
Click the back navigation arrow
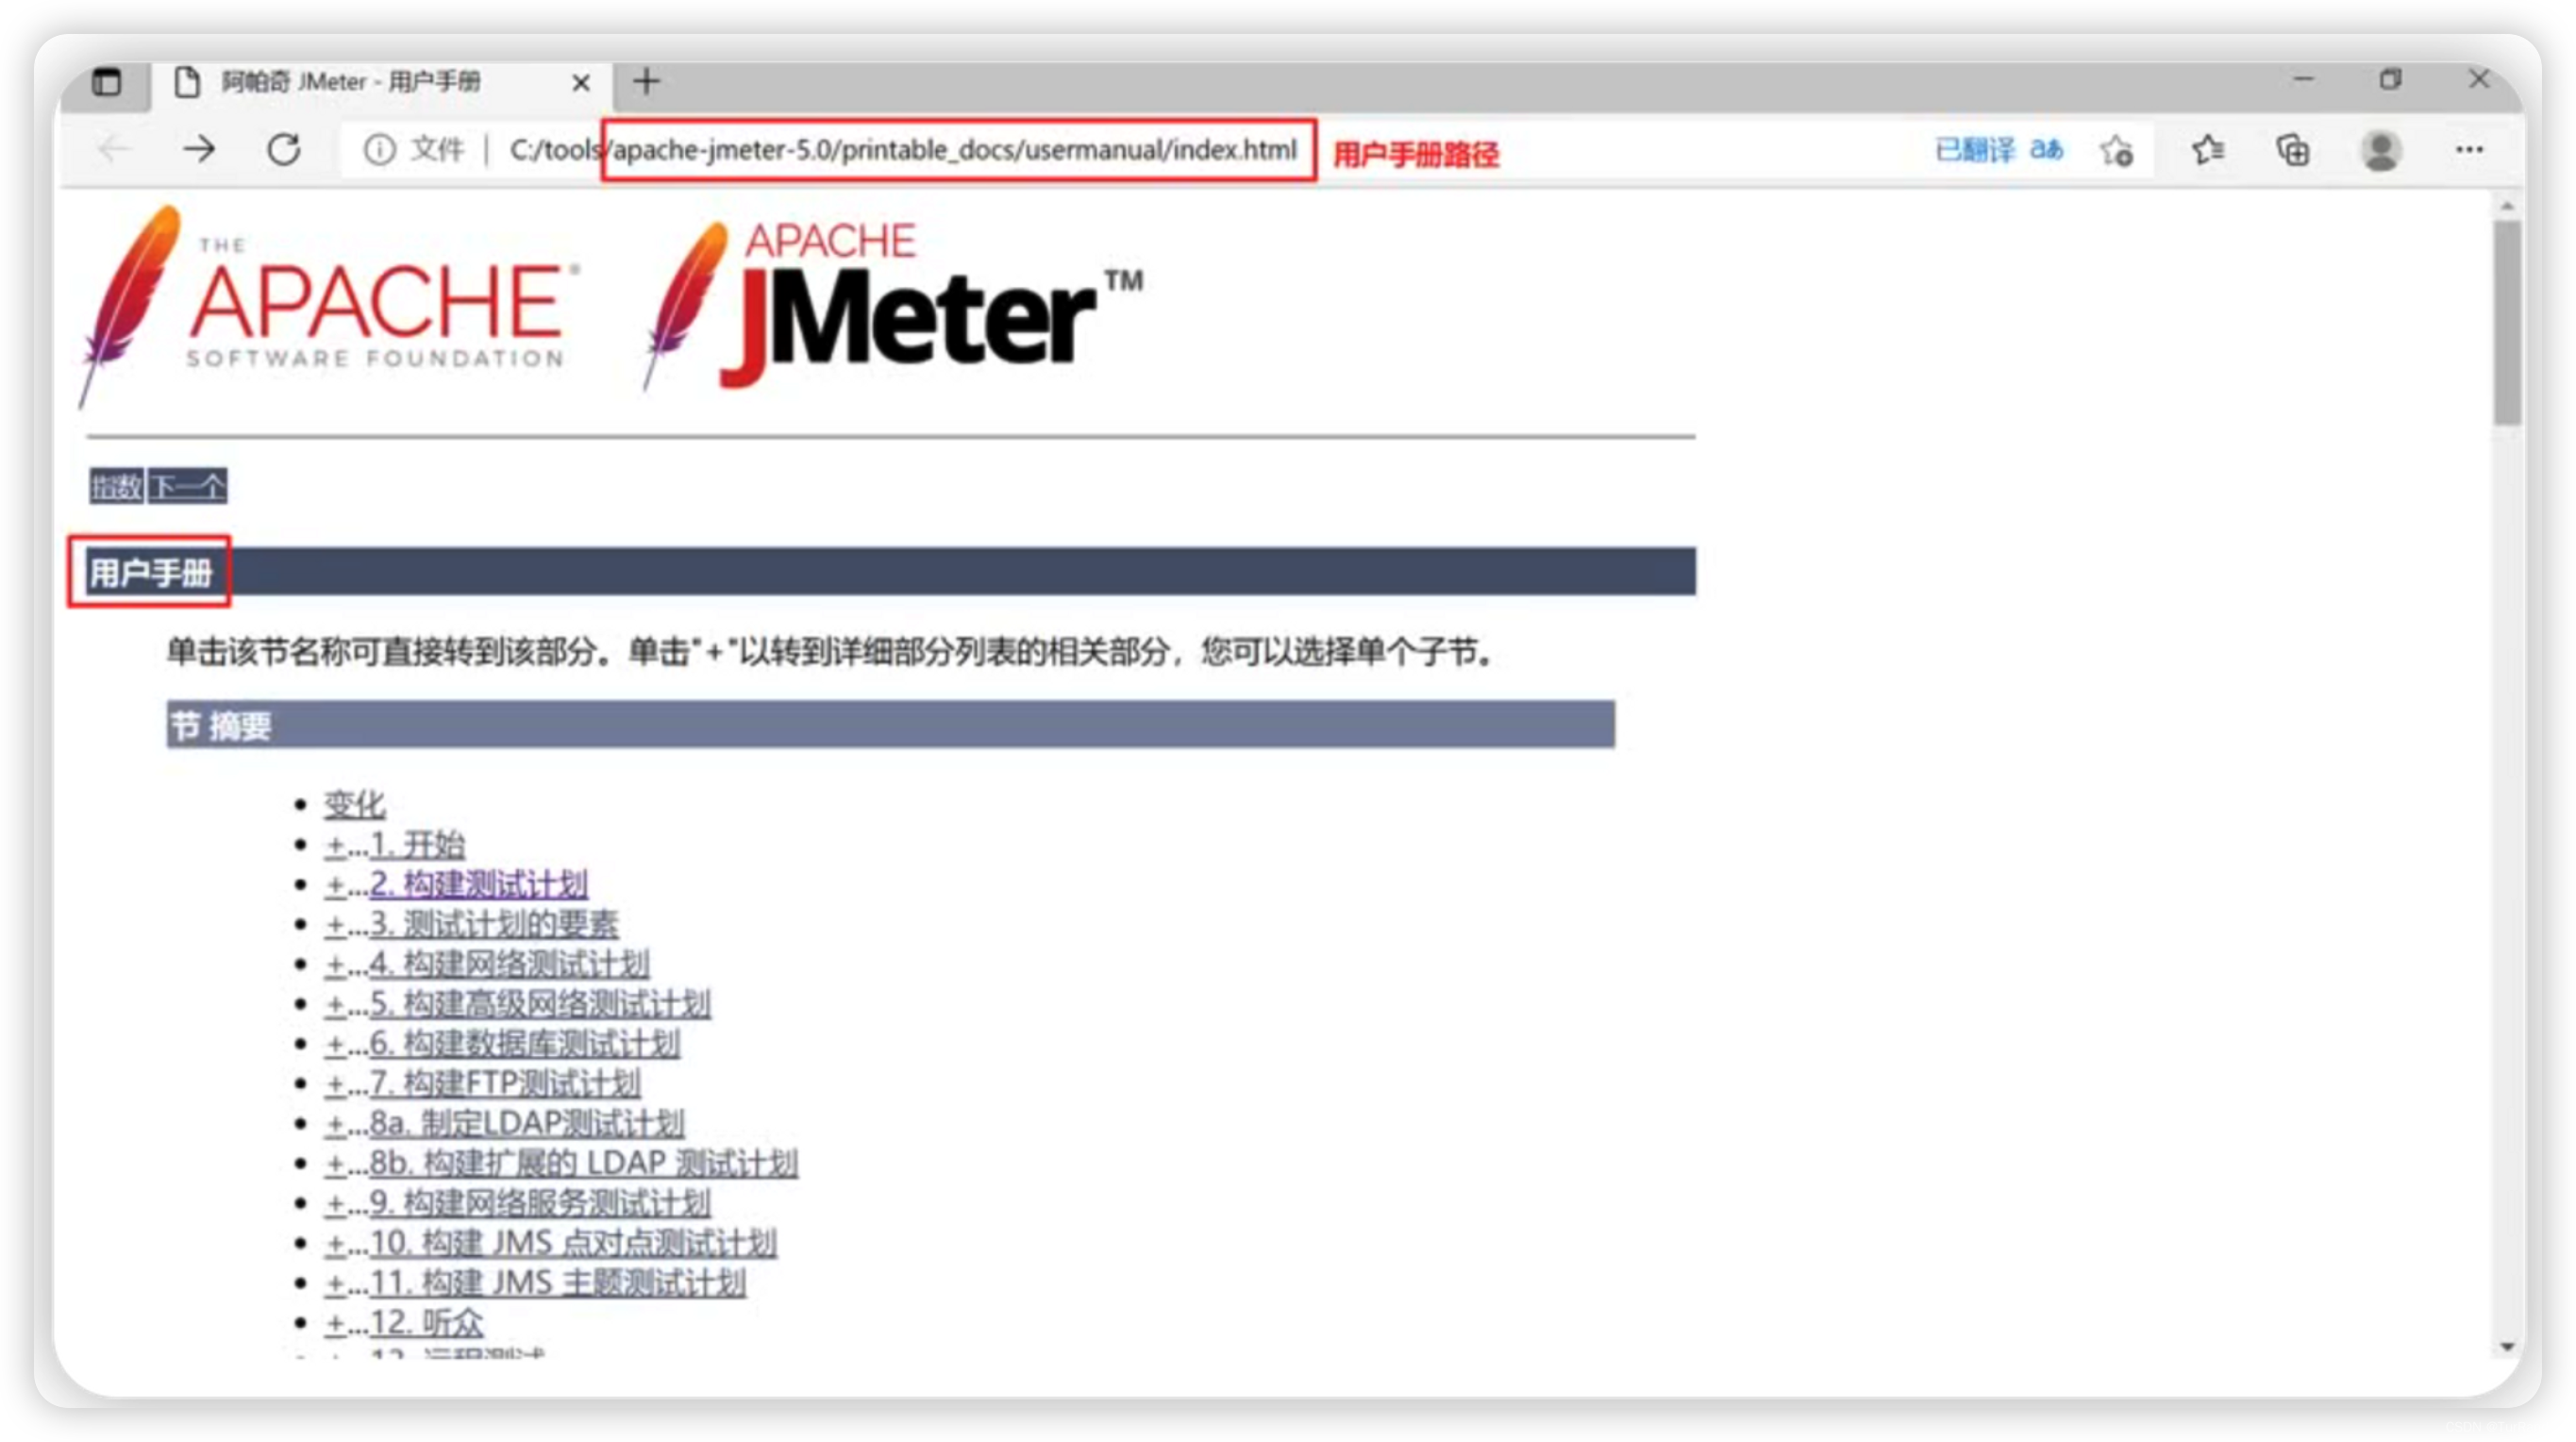tap(113, 148)
